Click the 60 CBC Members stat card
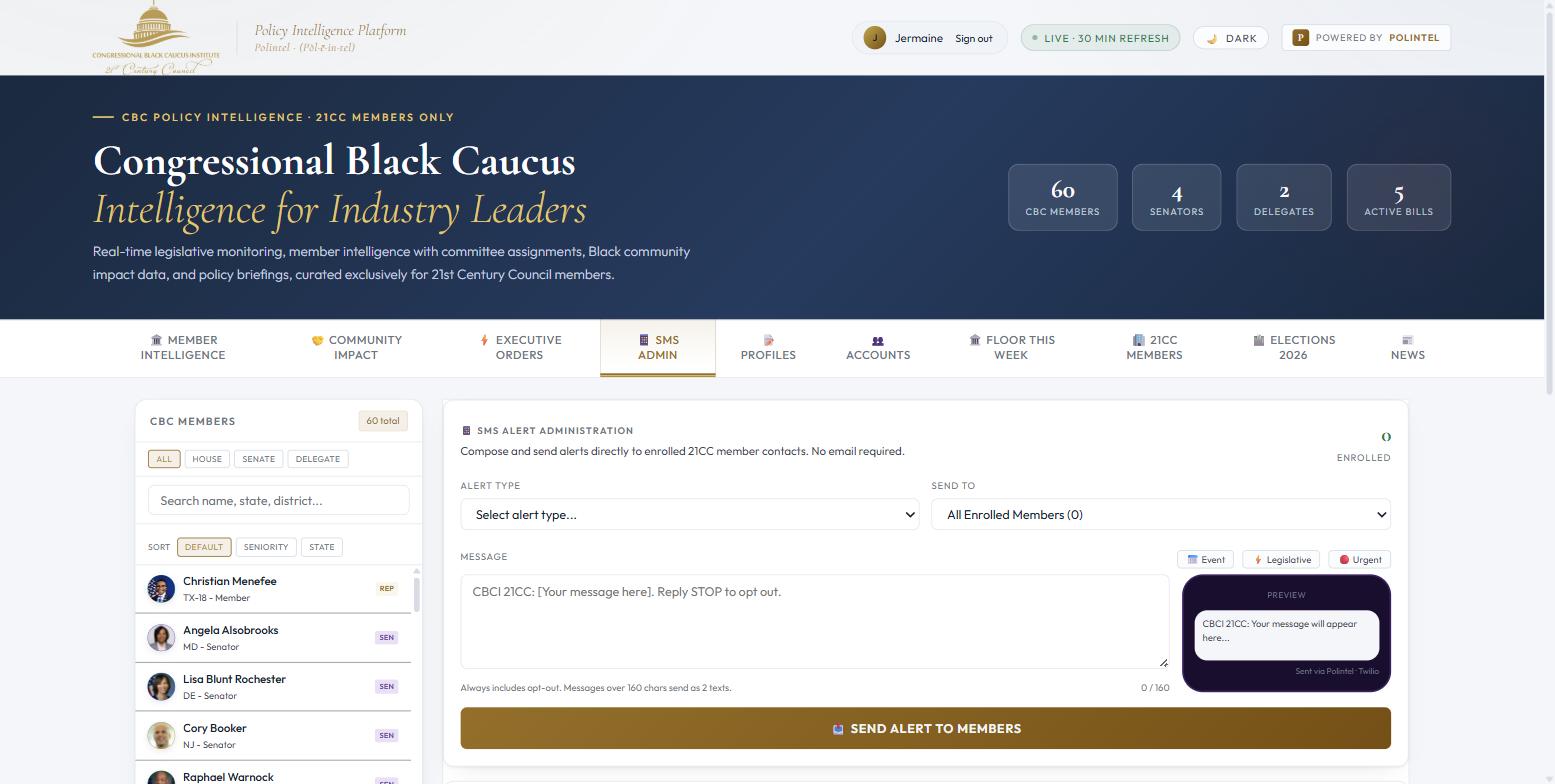 (x=1063, y=197)
